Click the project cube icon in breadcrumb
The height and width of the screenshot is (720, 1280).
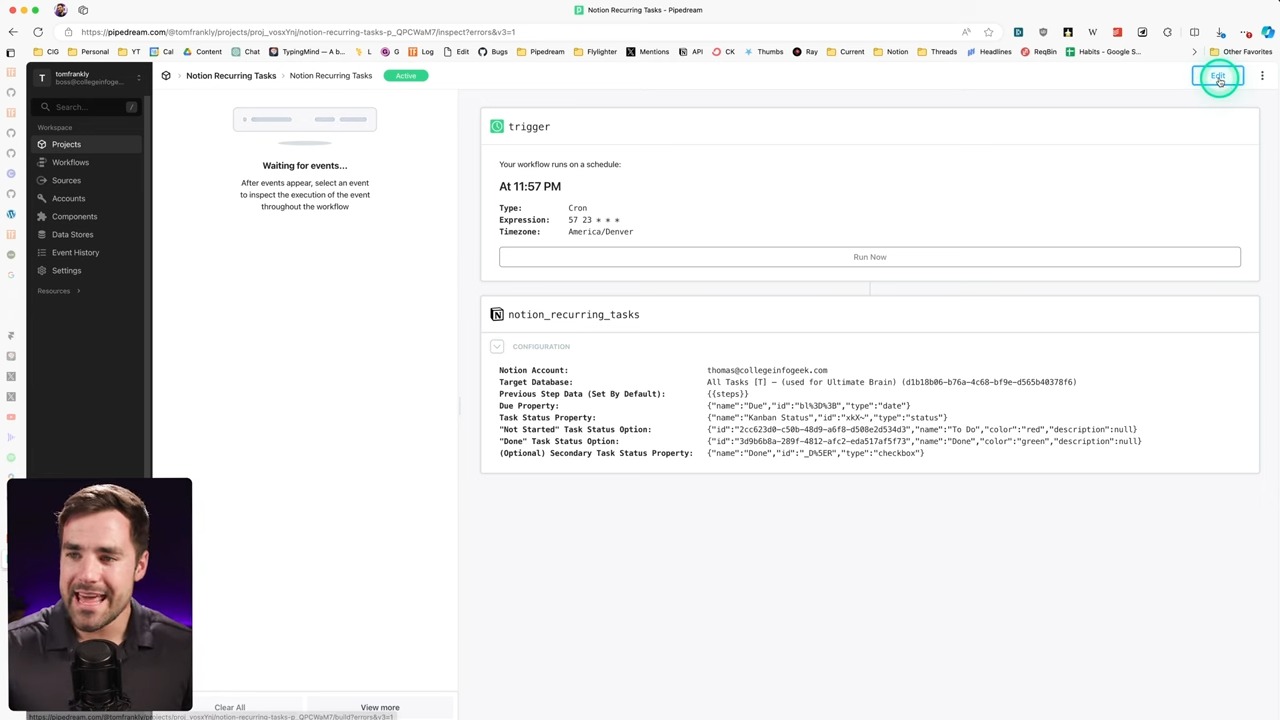tap(166, 76)
